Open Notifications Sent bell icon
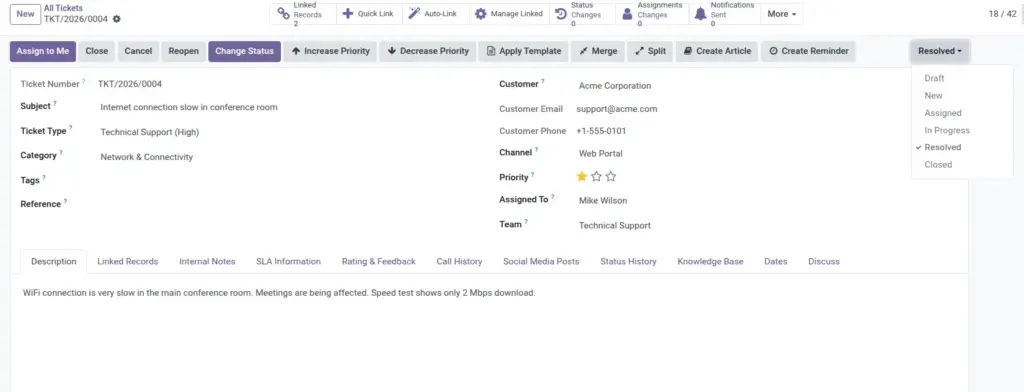 click(700, 14)
